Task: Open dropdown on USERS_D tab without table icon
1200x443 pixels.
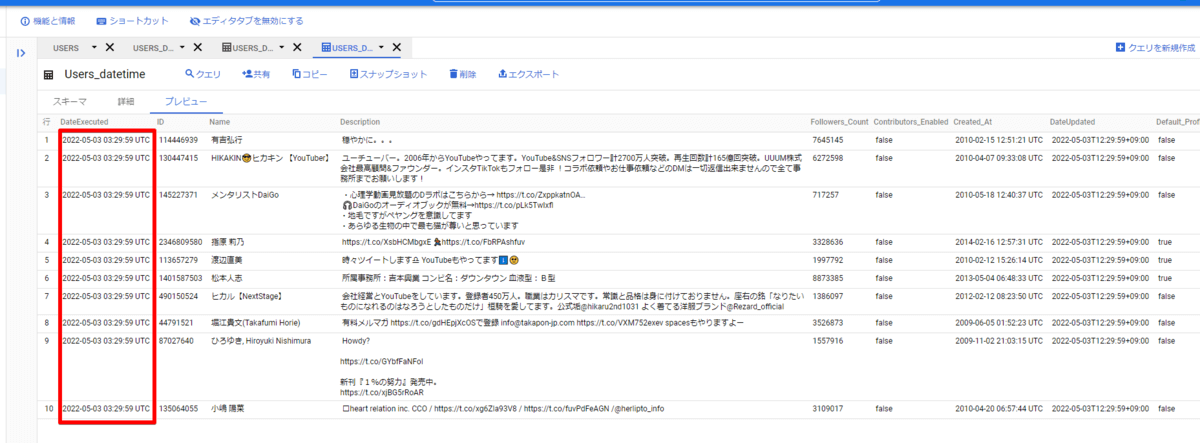Action: pos(184,48)
